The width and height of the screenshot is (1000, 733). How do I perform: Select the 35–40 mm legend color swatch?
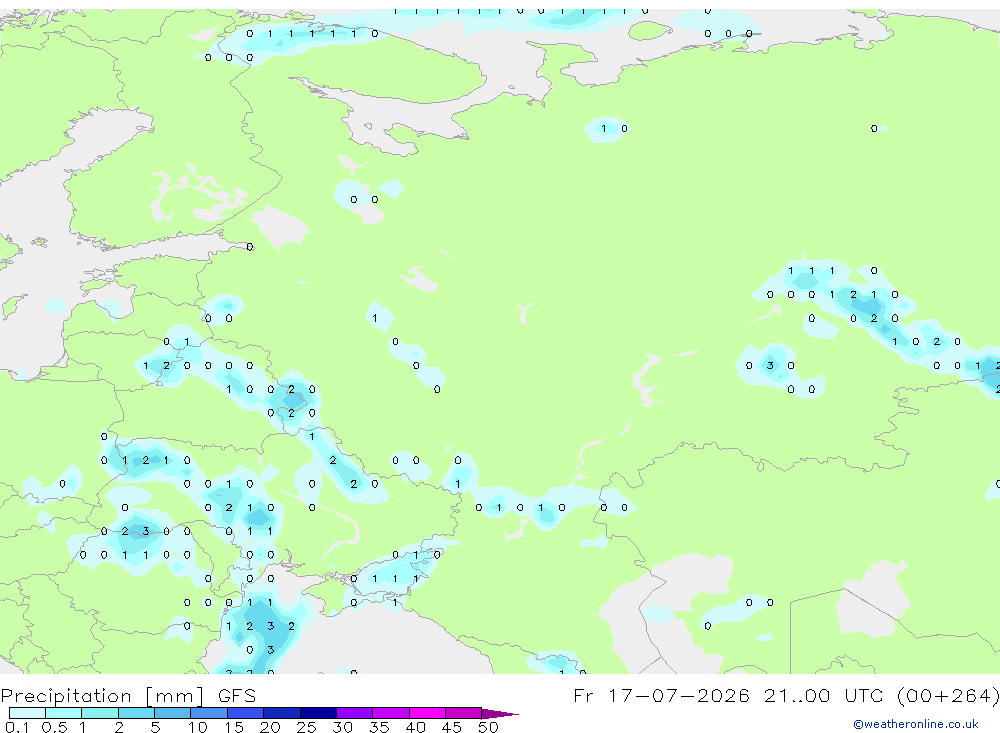coord(391,713)
